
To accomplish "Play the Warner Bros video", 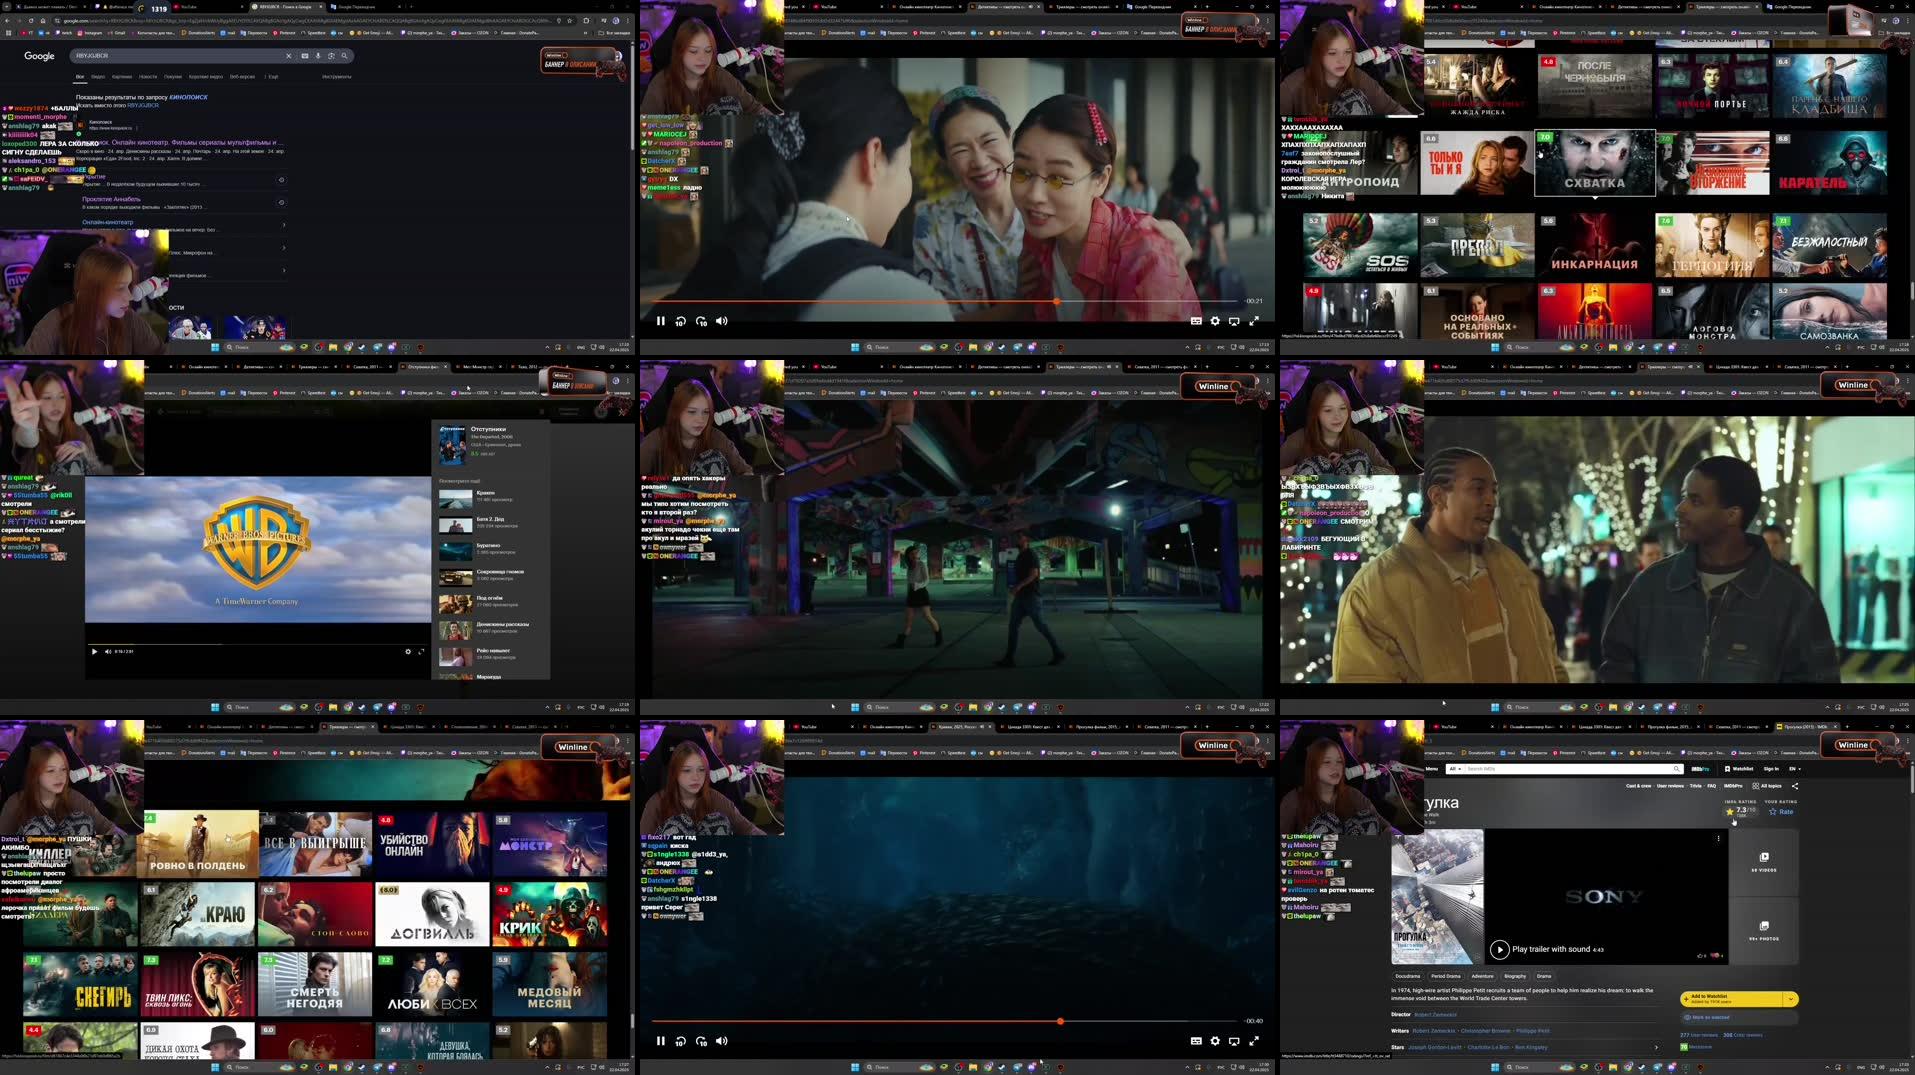I will point(95,651).
